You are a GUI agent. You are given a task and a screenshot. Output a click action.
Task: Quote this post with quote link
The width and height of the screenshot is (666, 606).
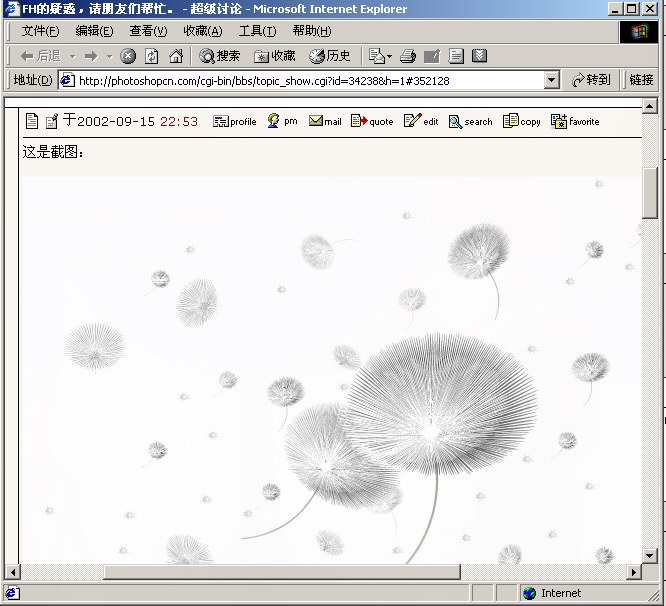372,121
